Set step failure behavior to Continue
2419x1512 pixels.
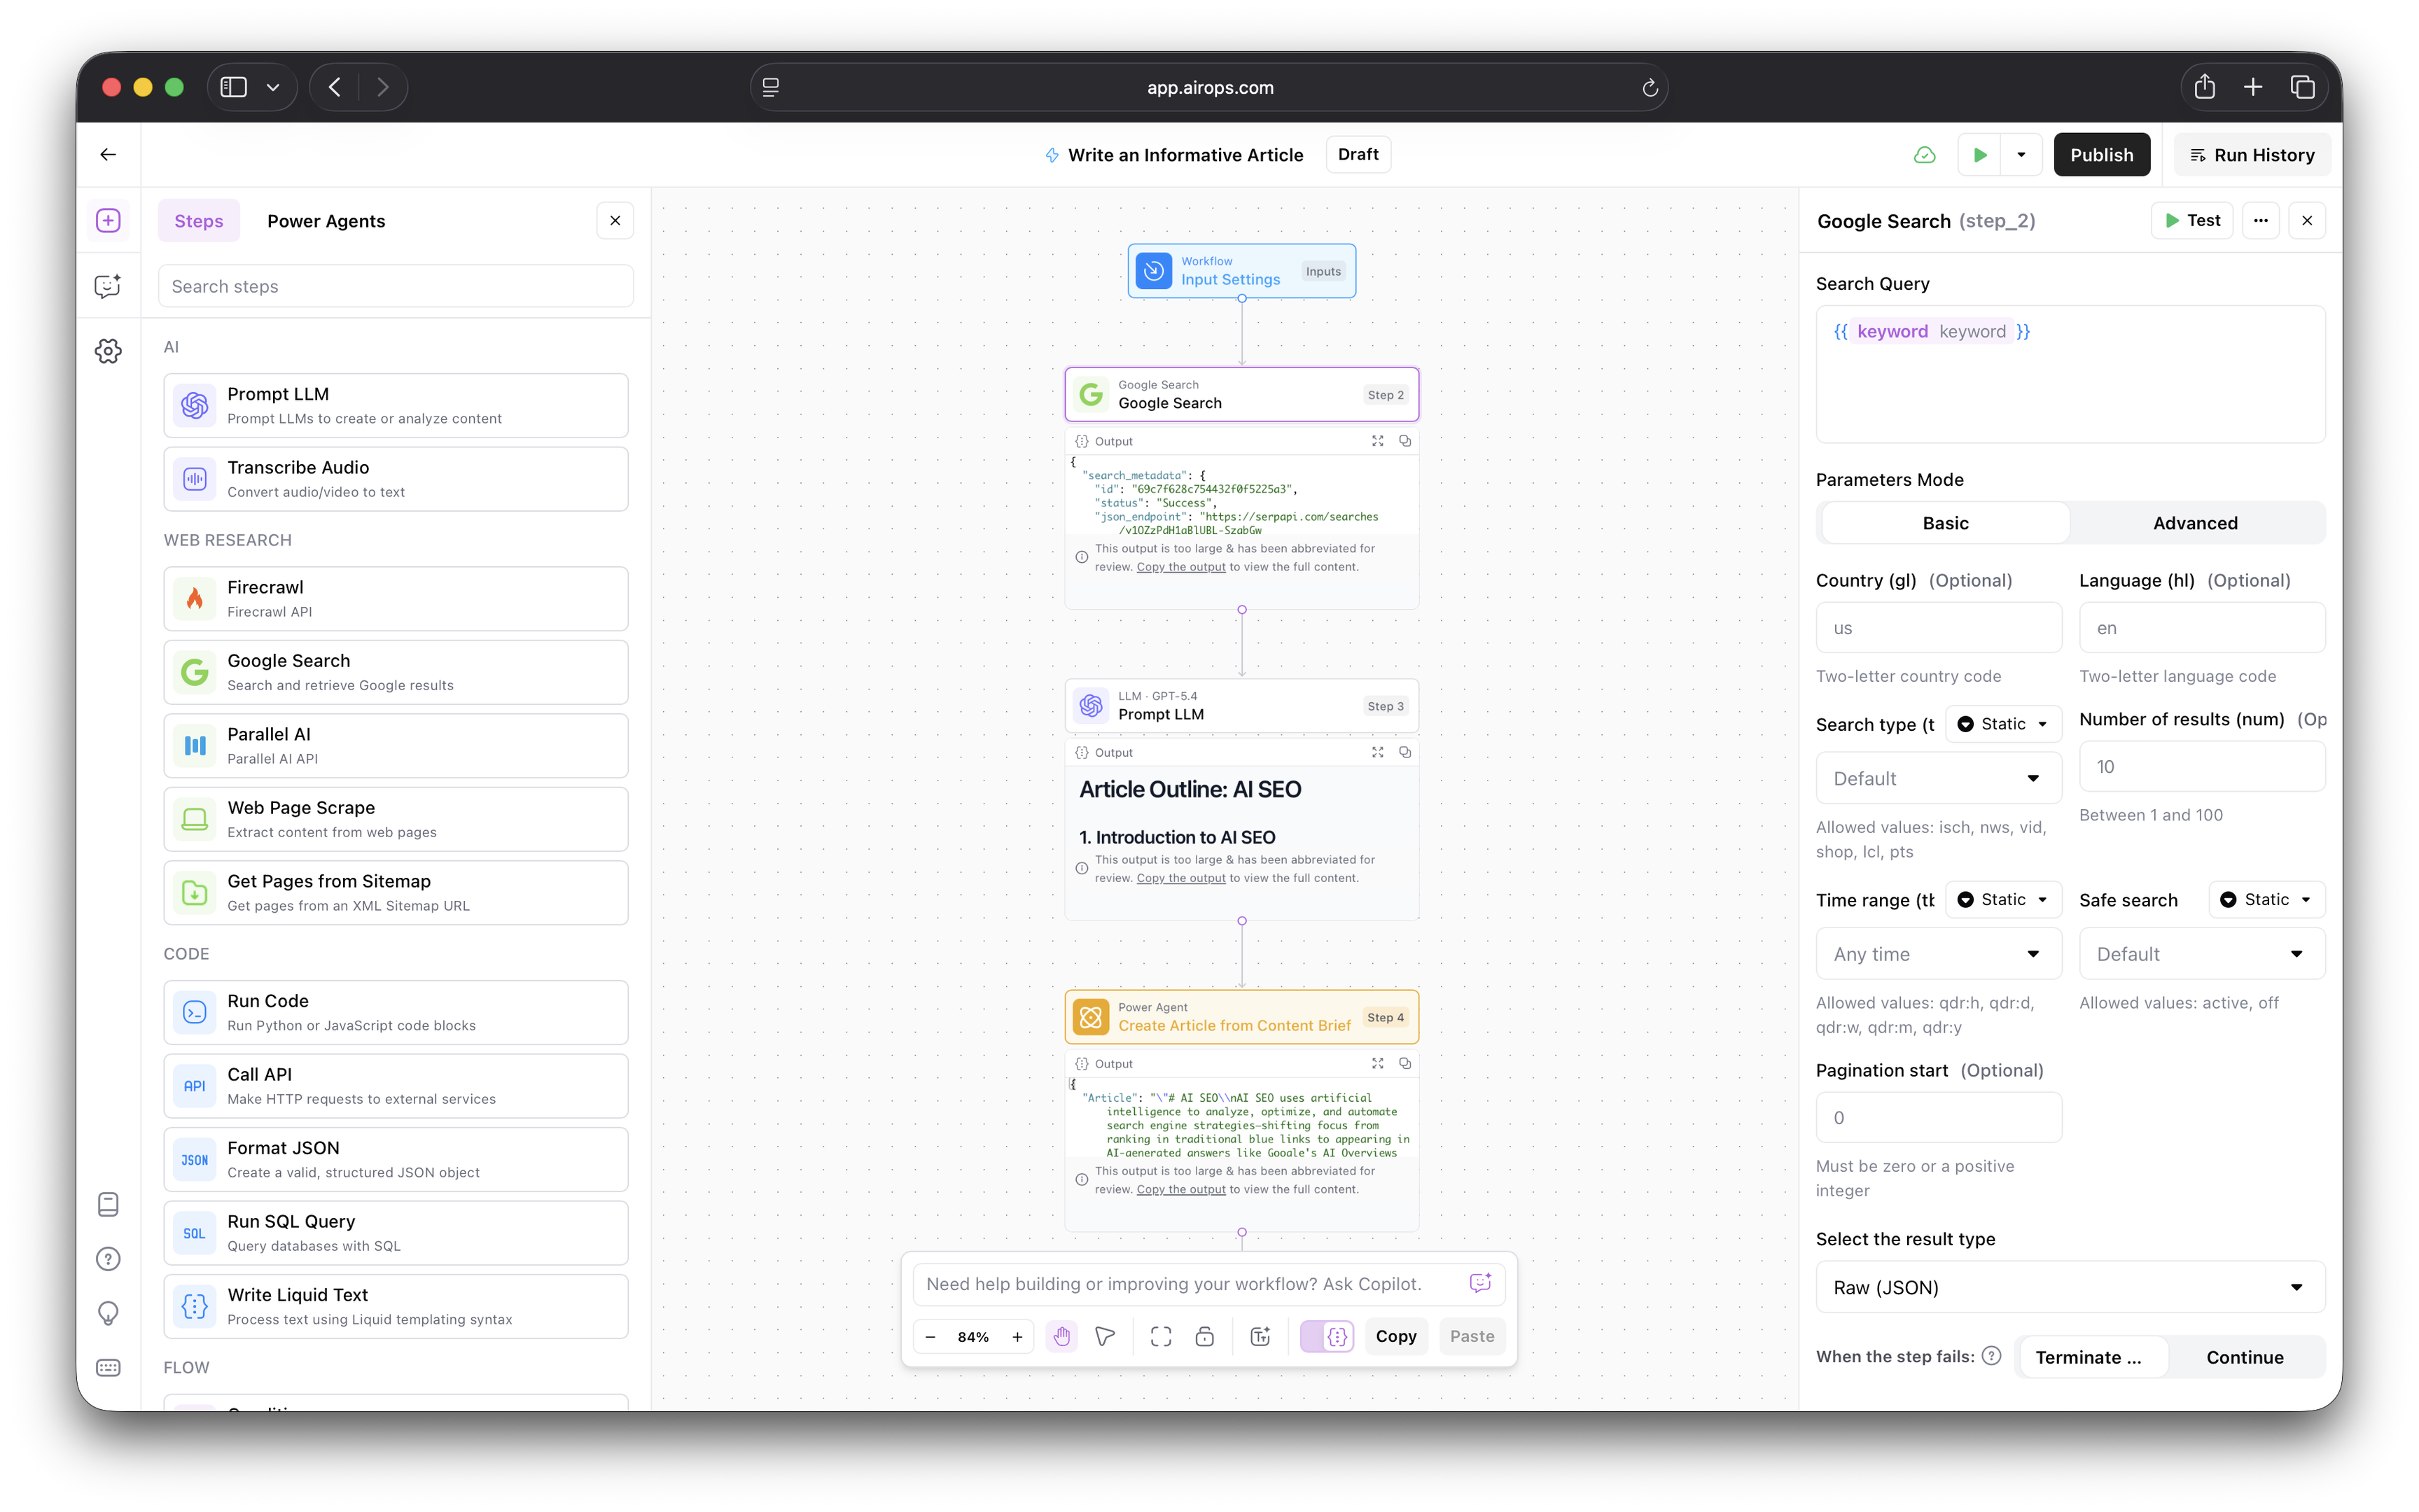point(2244,1357)
